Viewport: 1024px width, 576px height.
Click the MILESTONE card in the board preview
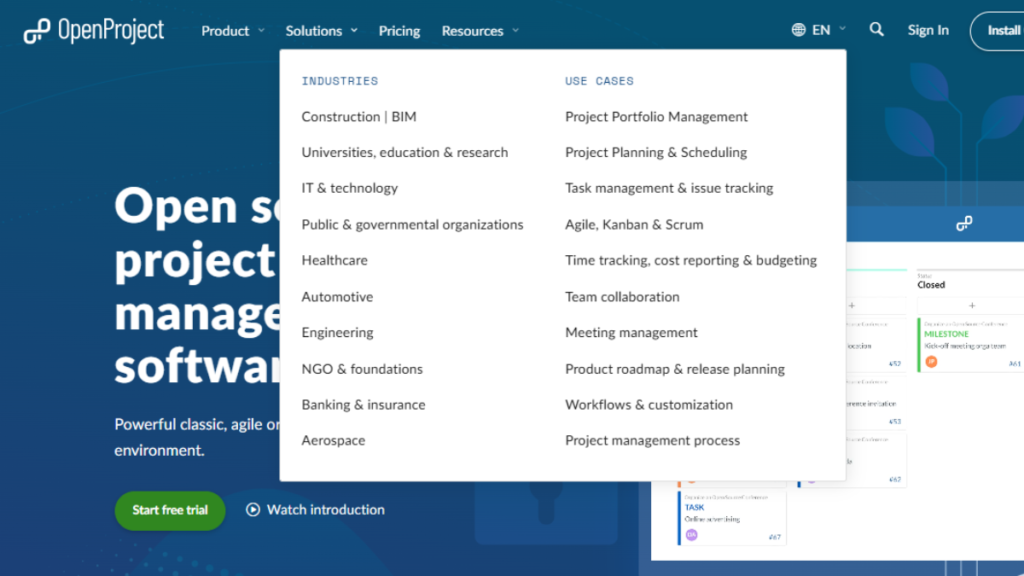click(970, 345)
